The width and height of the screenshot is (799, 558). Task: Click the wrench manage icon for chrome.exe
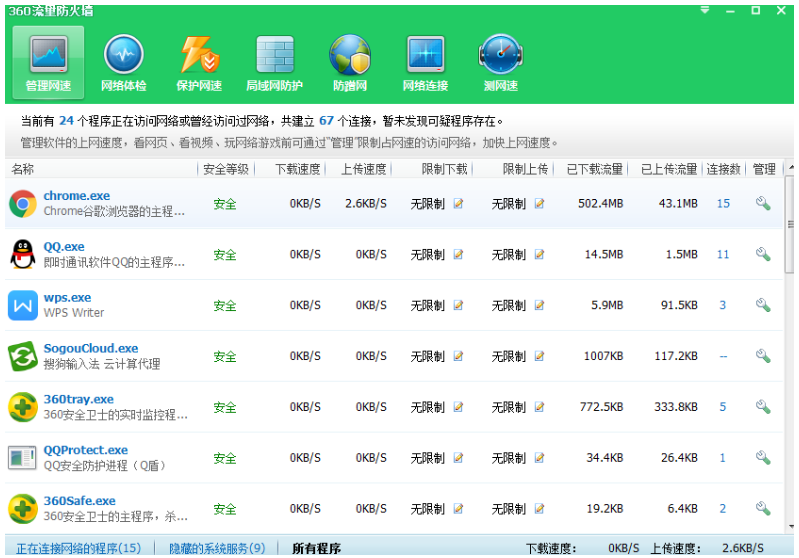point(763,203)
